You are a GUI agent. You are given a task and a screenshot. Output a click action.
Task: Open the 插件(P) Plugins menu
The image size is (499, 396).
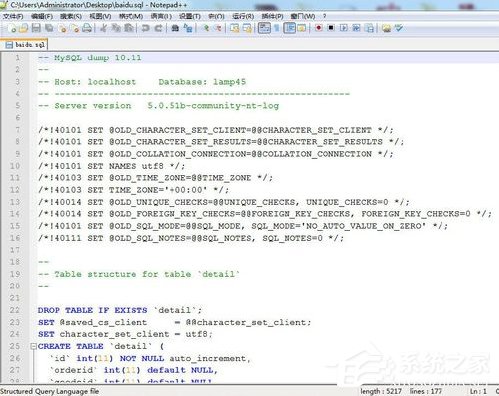[x=272, y=16]
